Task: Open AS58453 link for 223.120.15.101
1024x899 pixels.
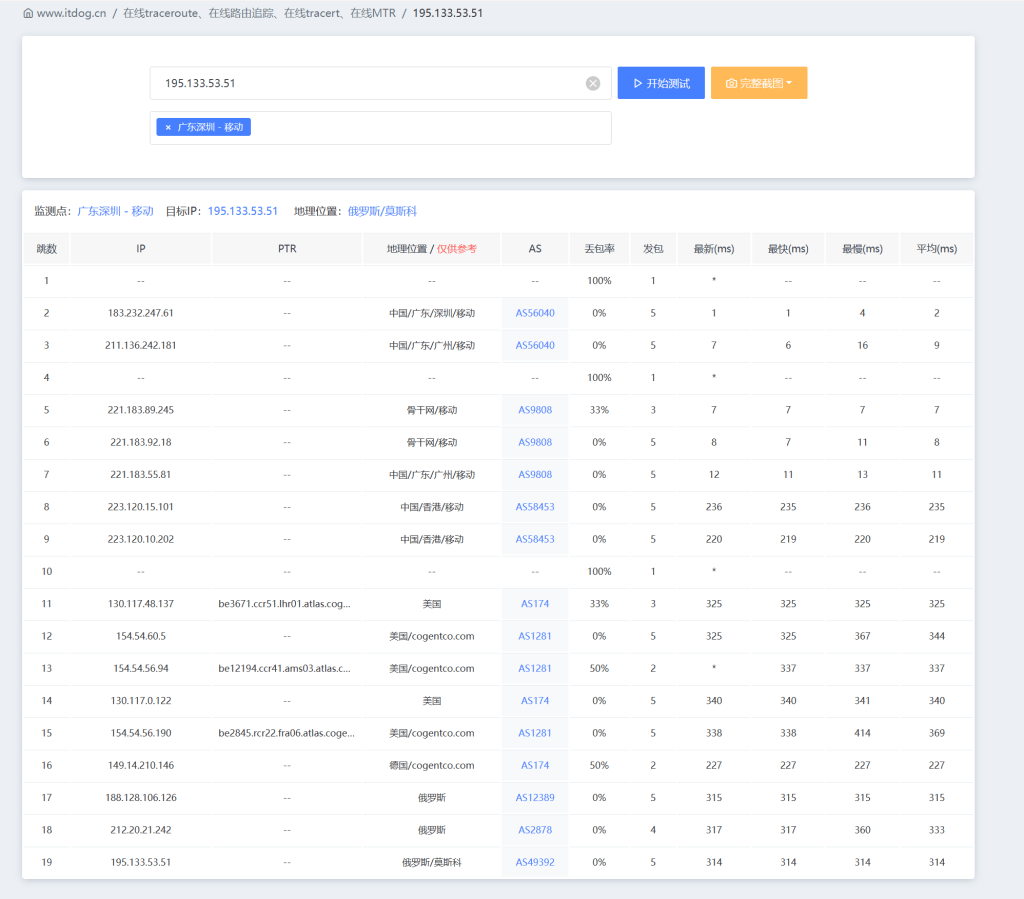Action: (535, 507)
